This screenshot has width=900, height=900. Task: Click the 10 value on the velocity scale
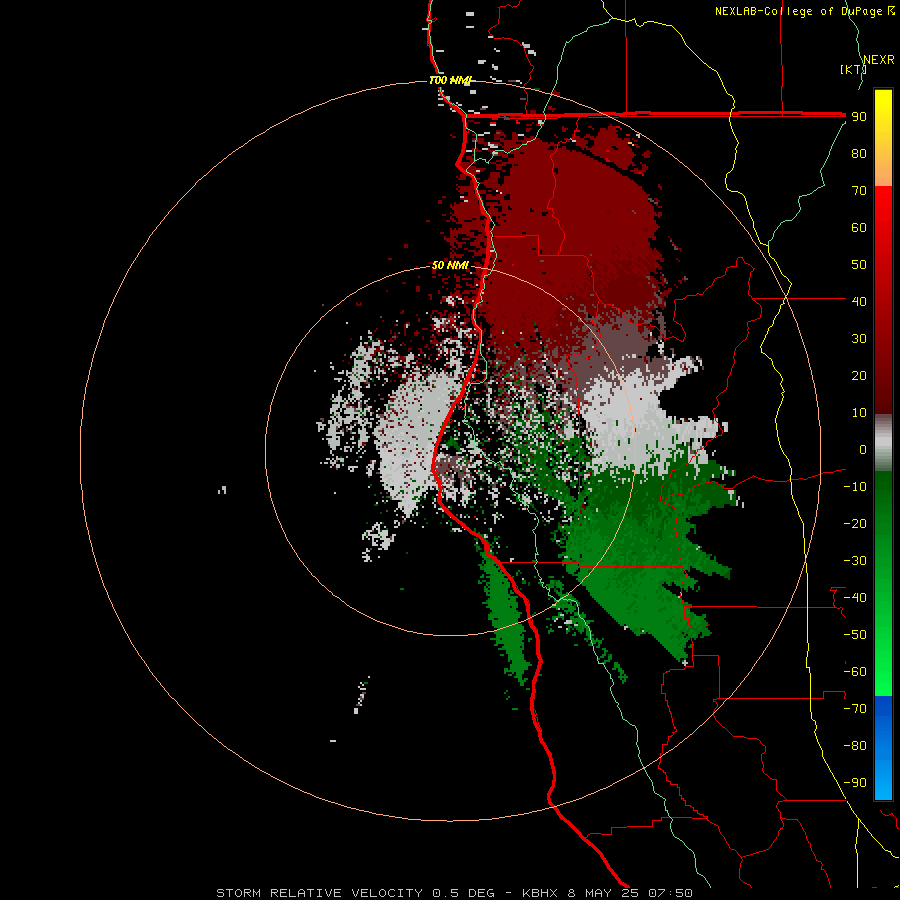(859, 413)
